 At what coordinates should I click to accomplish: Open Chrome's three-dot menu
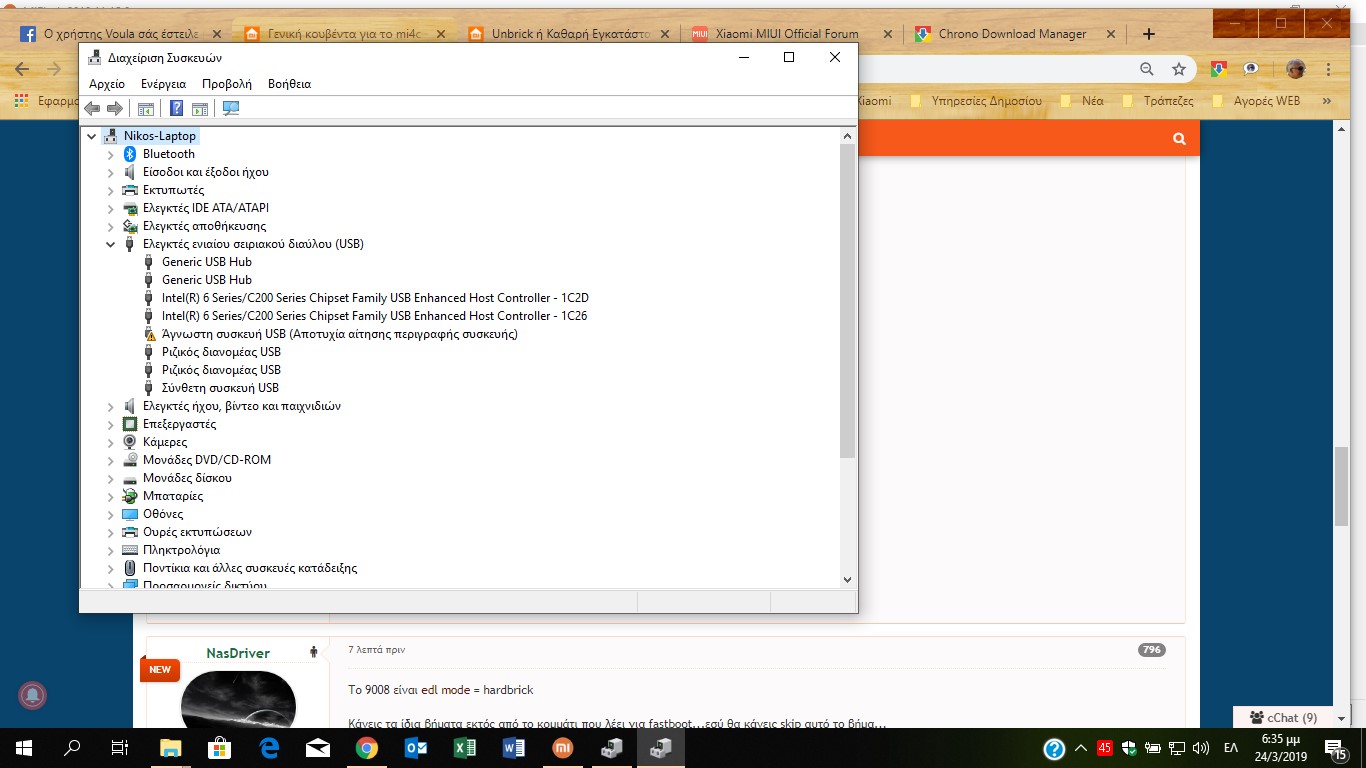[x=1329, y=69]
